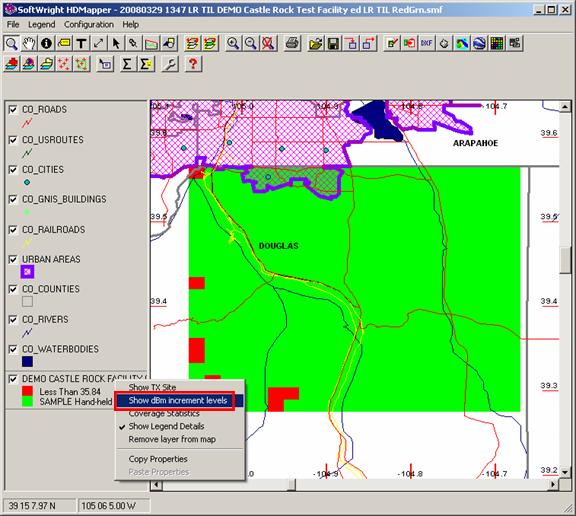576x516 pixels.
Task: Click the colored grid palette icon
Action: [x=497, y=43]
